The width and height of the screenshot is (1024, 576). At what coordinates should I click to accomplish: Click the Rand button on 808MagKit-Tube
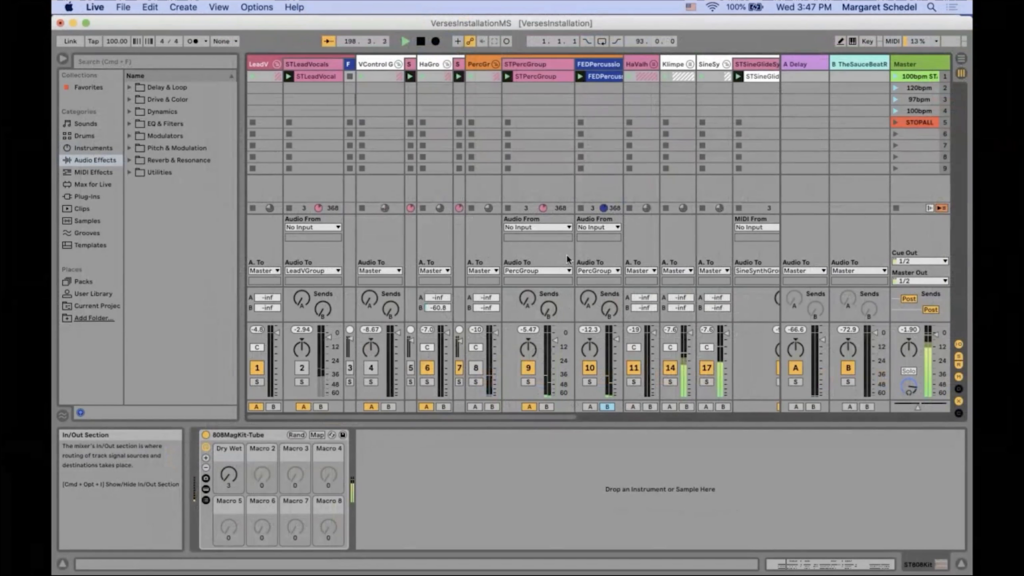pos(296,435)
